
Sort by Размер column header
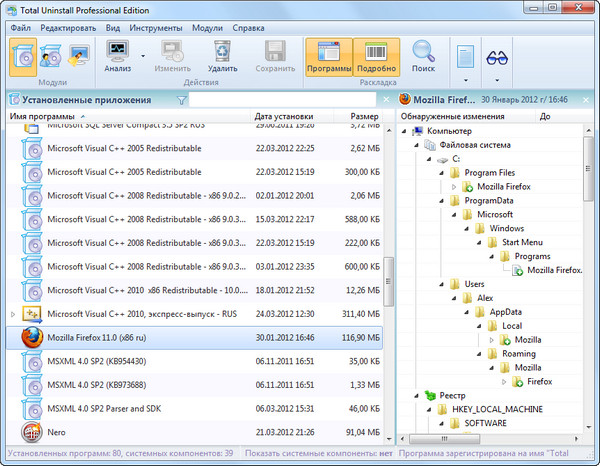point(363,117)
